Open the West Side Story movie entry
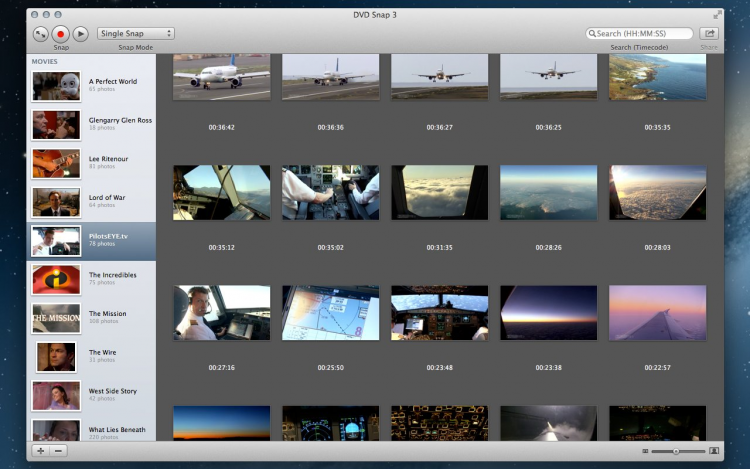 [x=91, y=396]
